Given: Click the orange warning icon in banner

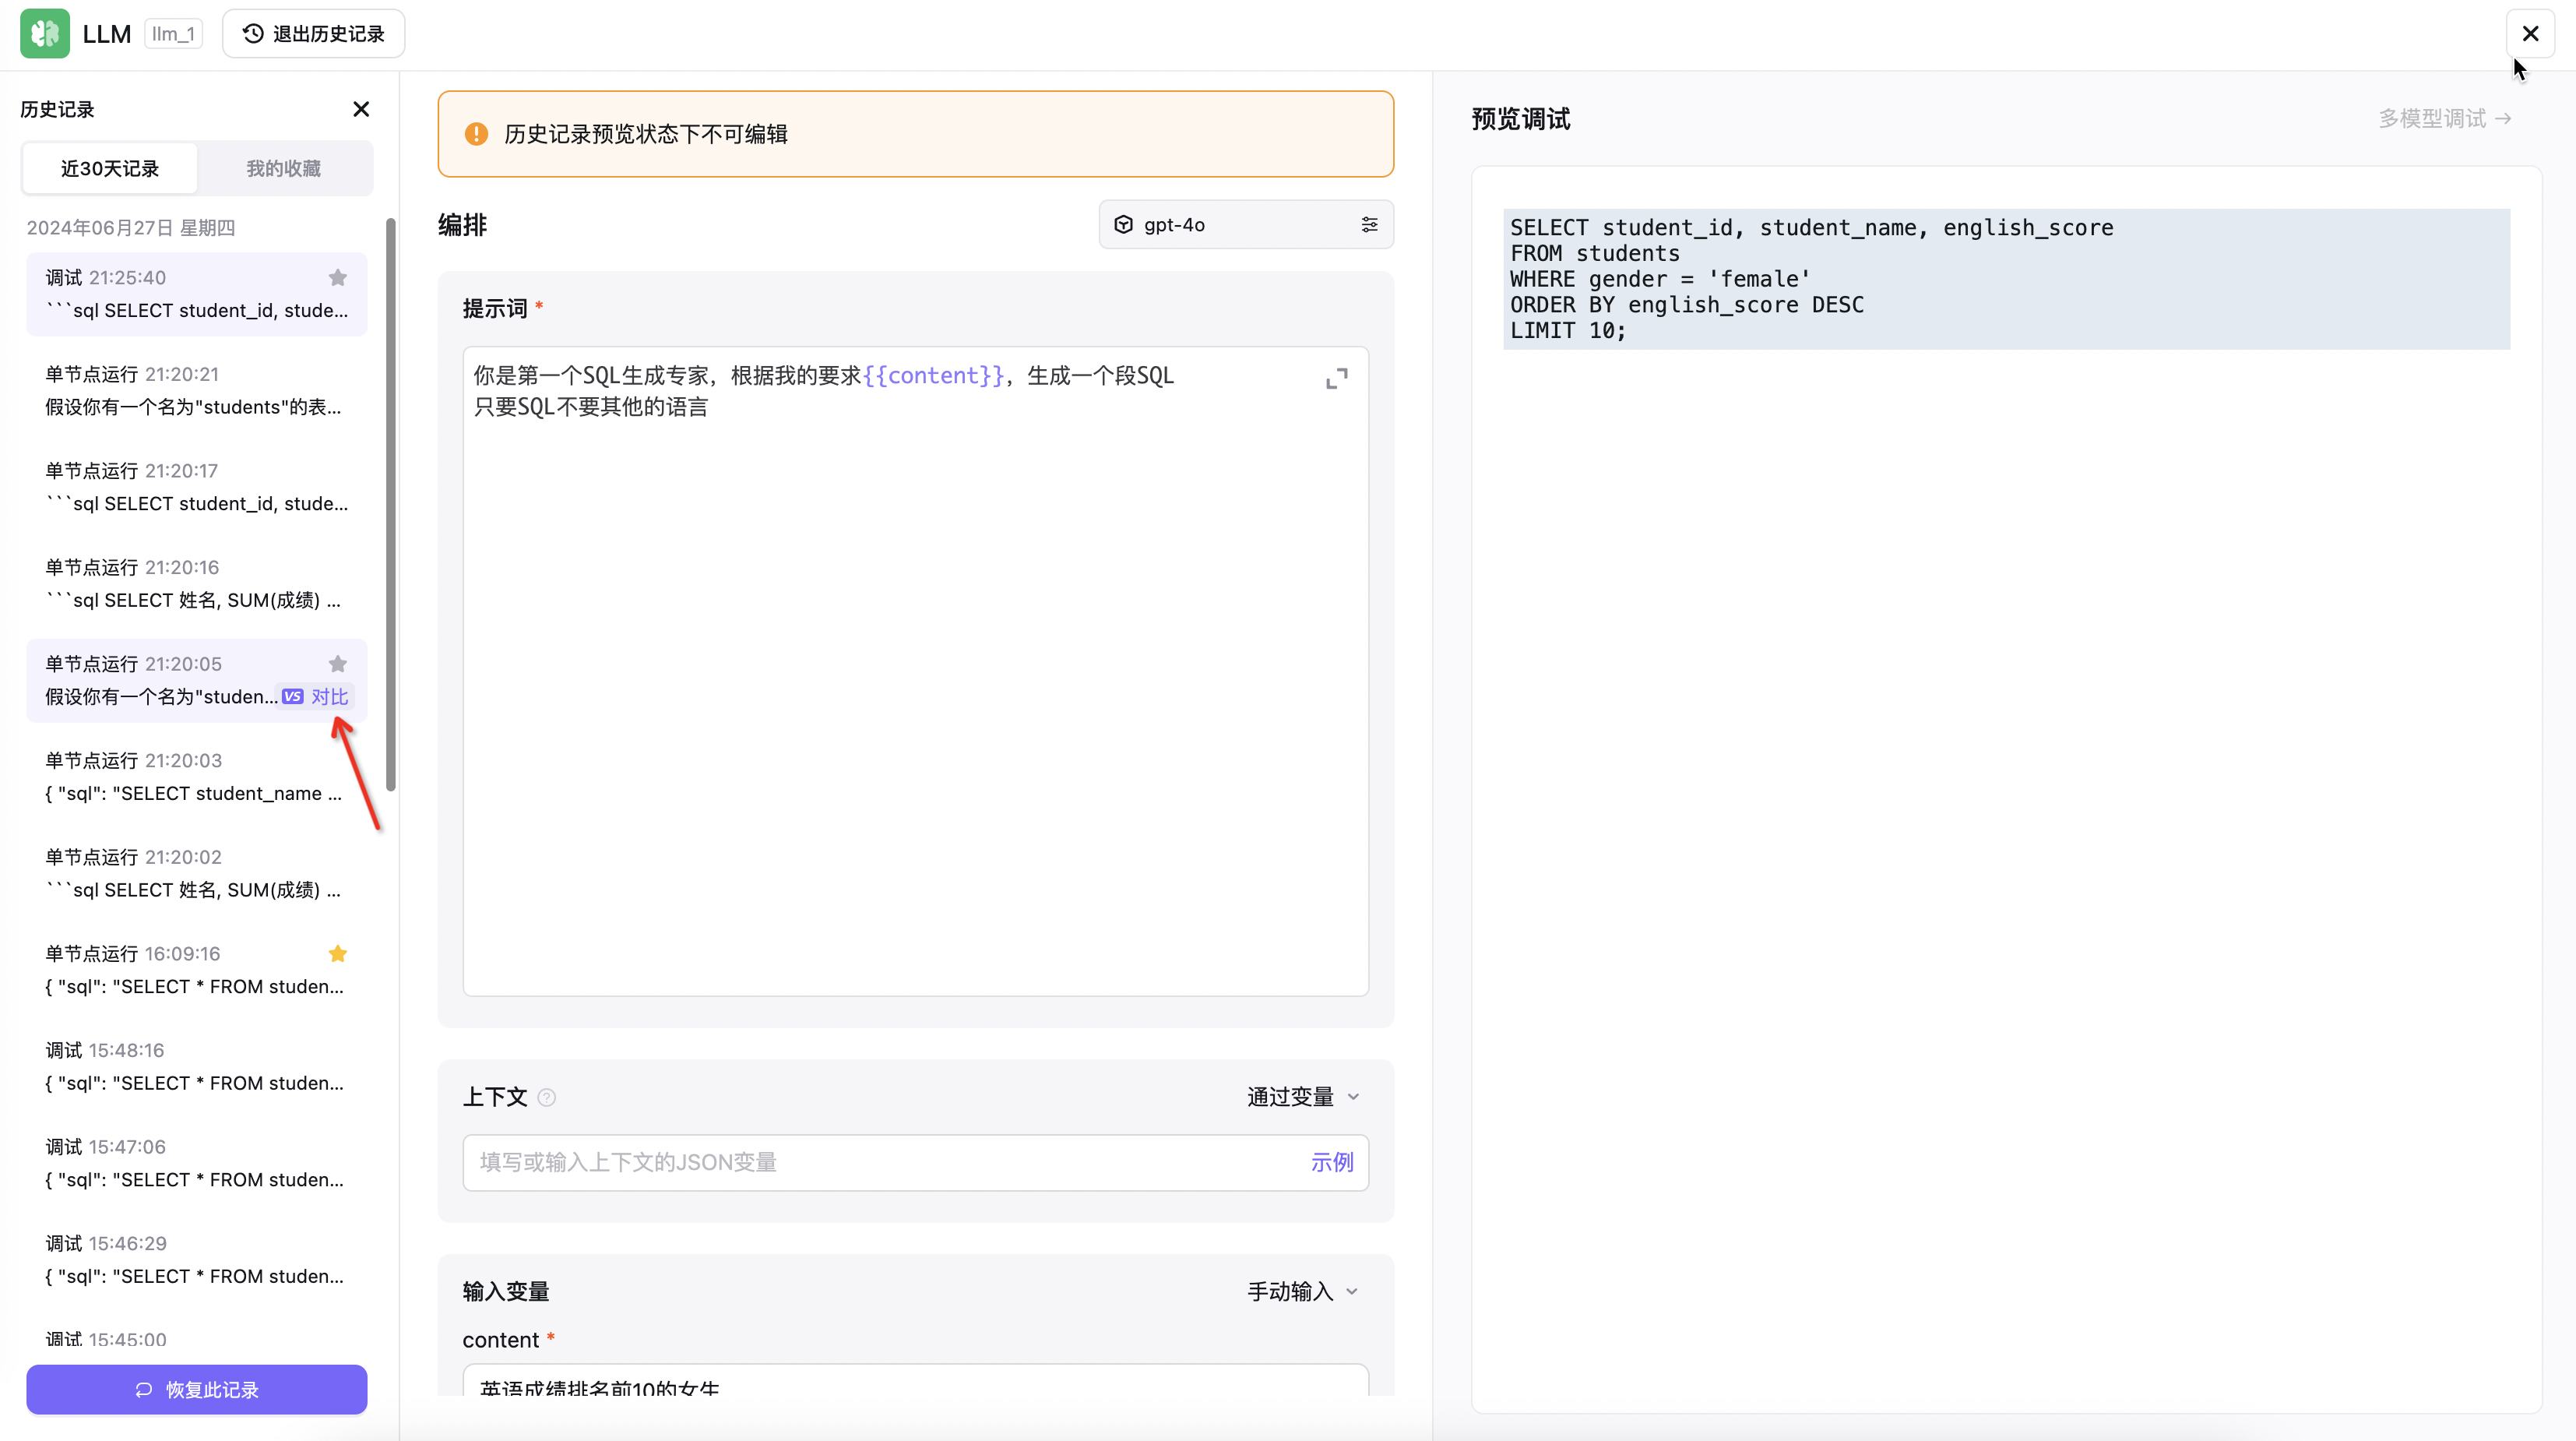Looking at the screenshot, I should [476, 134].
